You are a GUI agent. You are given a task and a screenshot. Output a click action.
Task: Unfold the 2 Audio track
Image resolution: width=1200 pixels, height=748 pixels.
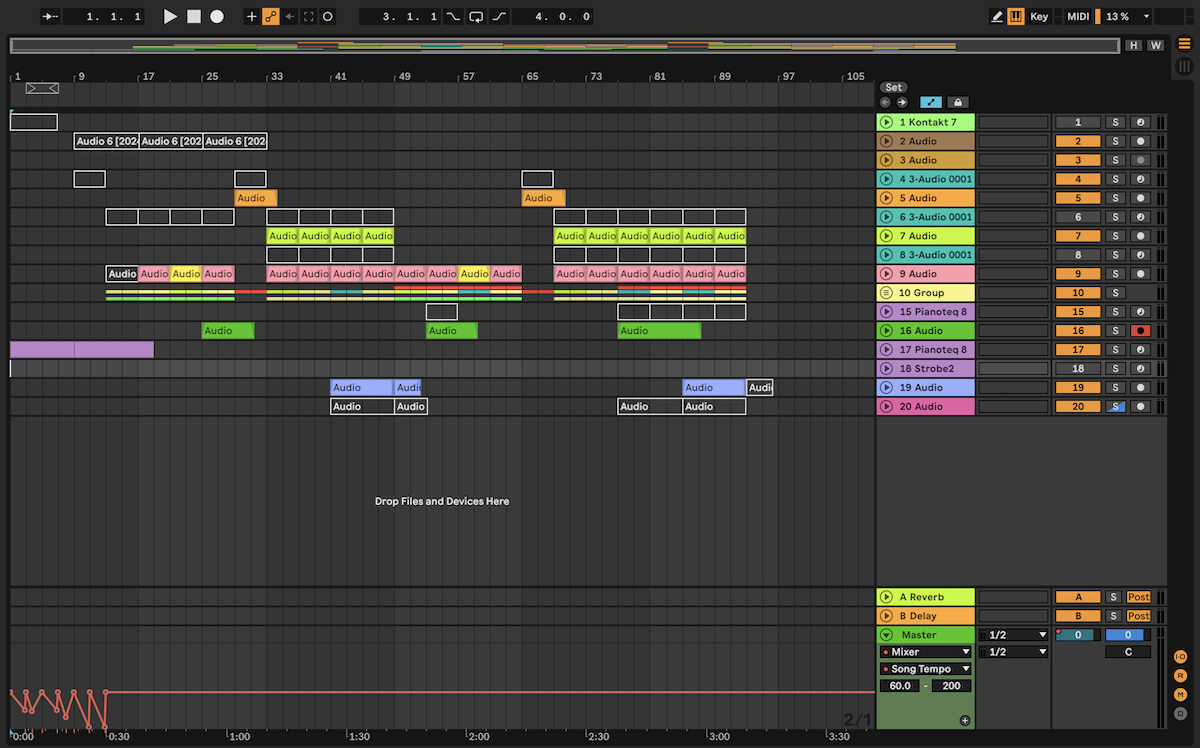tap(886, 141)
